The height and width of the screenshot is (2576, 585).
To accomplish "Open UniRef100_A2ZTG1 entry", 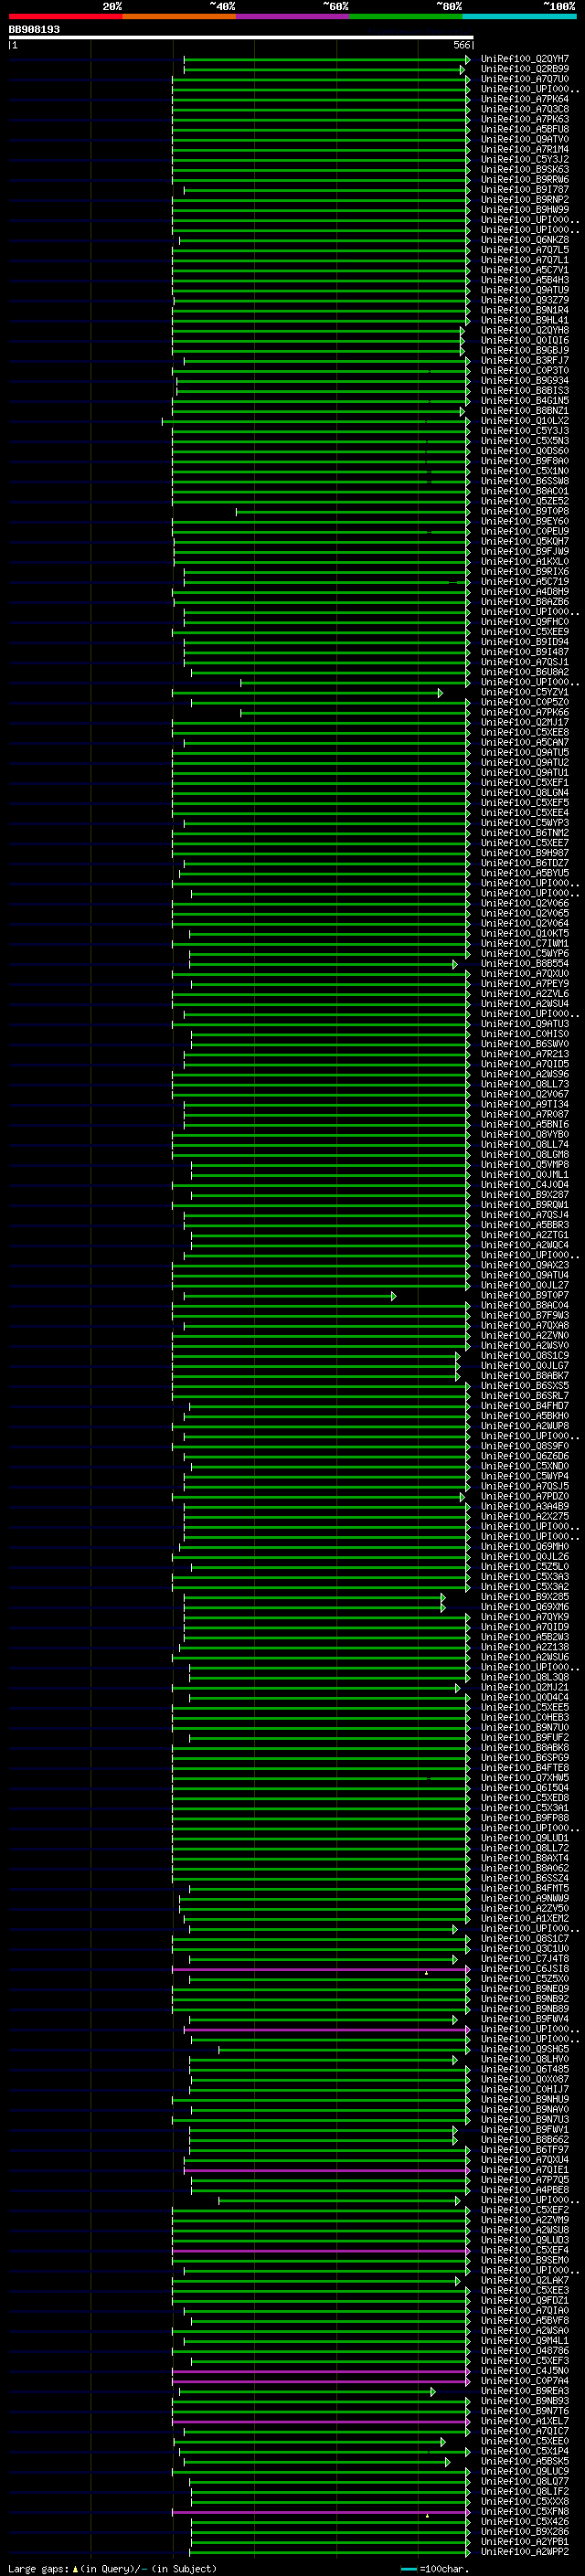I will (525, 1235).
